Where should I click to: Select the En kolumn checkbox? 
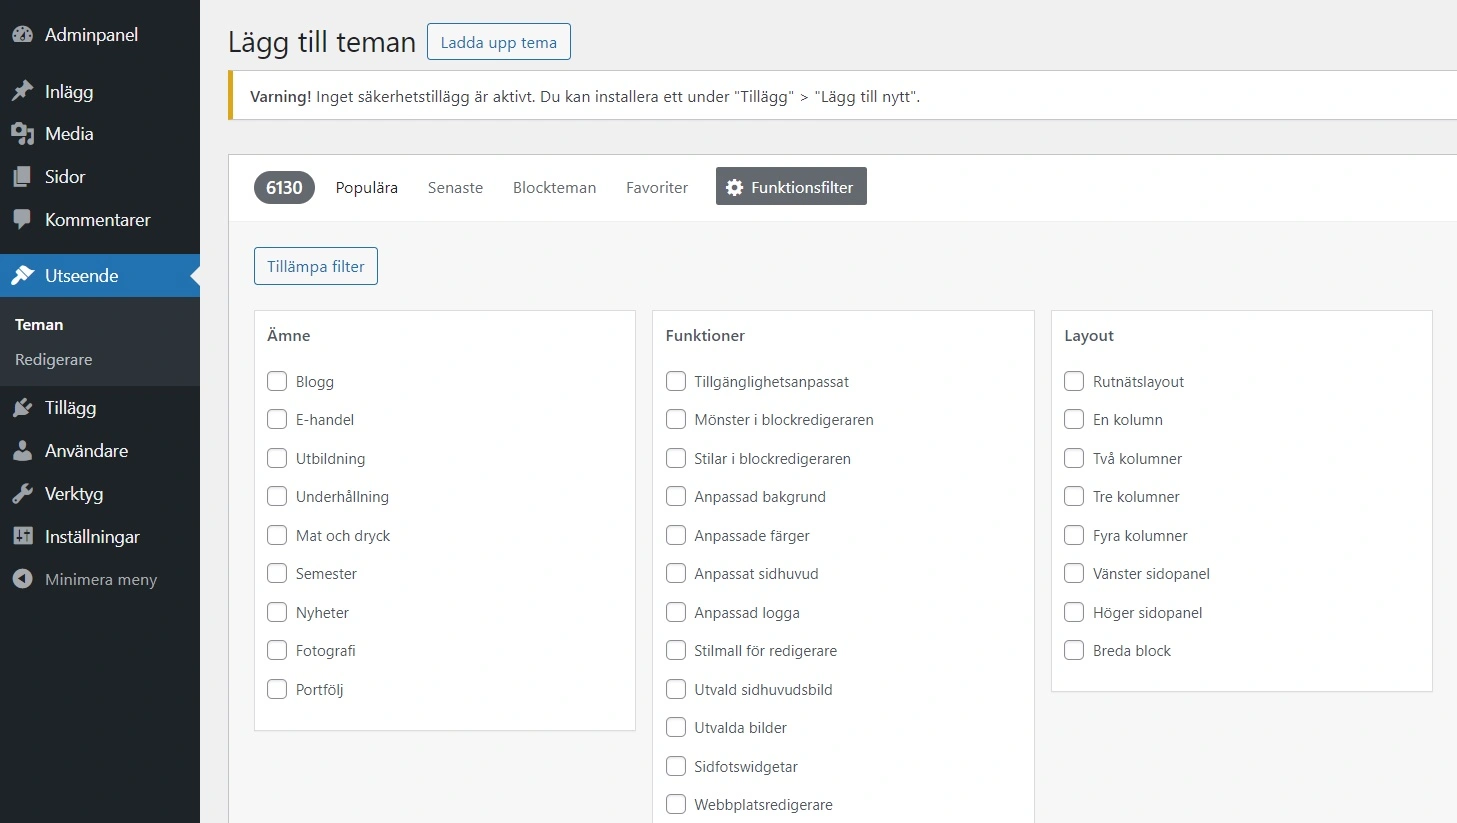[x=1074, y=419]
